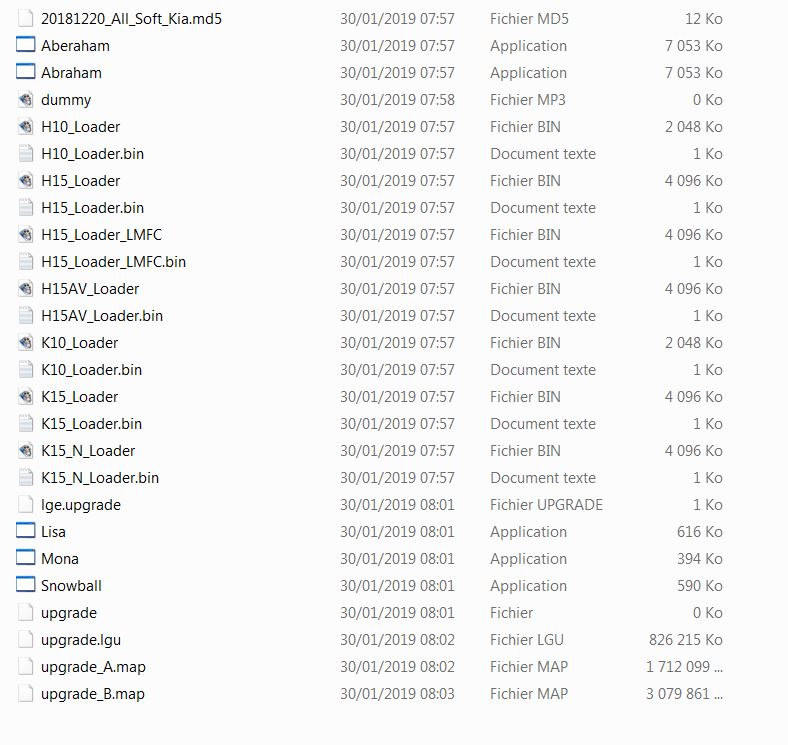Click the upgrade.lgu file icon
Viewport: 788px width, 745px height.
pos(26,639)
